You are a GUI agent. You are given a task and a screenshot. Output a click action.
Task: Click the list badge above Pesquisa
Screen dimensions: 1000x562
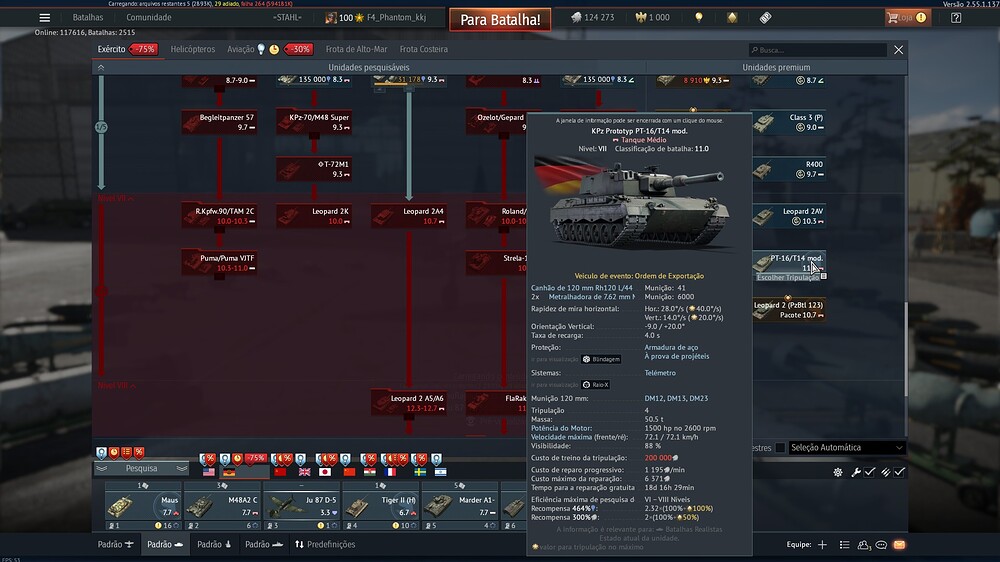pos(126,452)
